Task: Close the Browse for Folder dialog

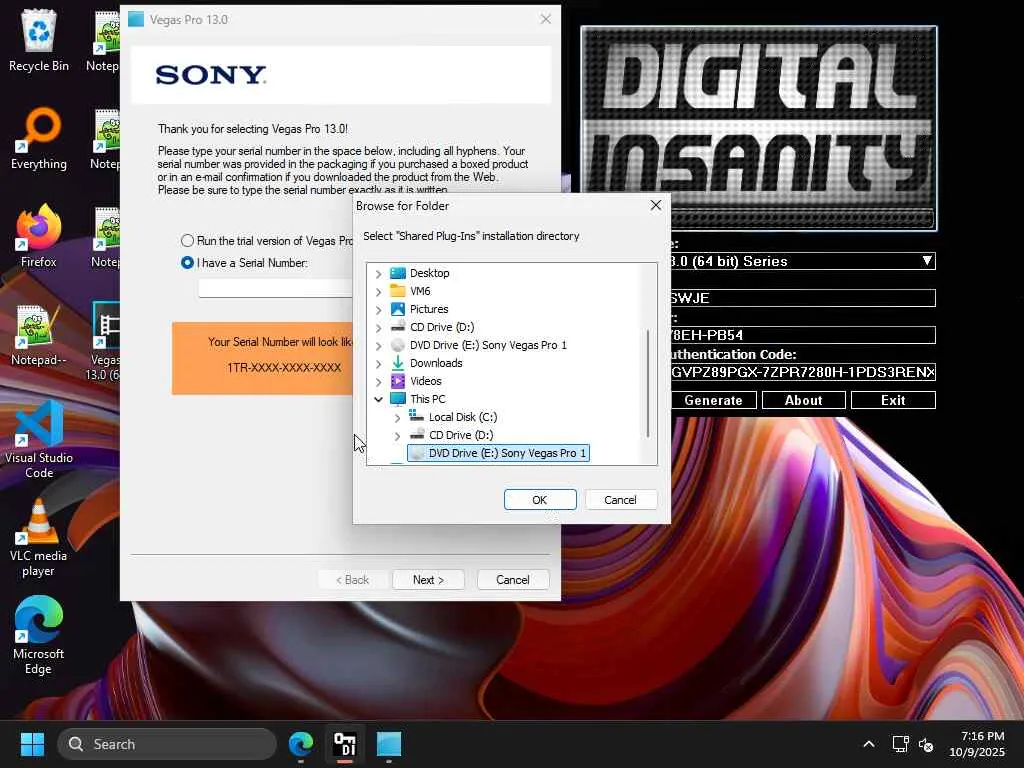Action: point(656,206)
